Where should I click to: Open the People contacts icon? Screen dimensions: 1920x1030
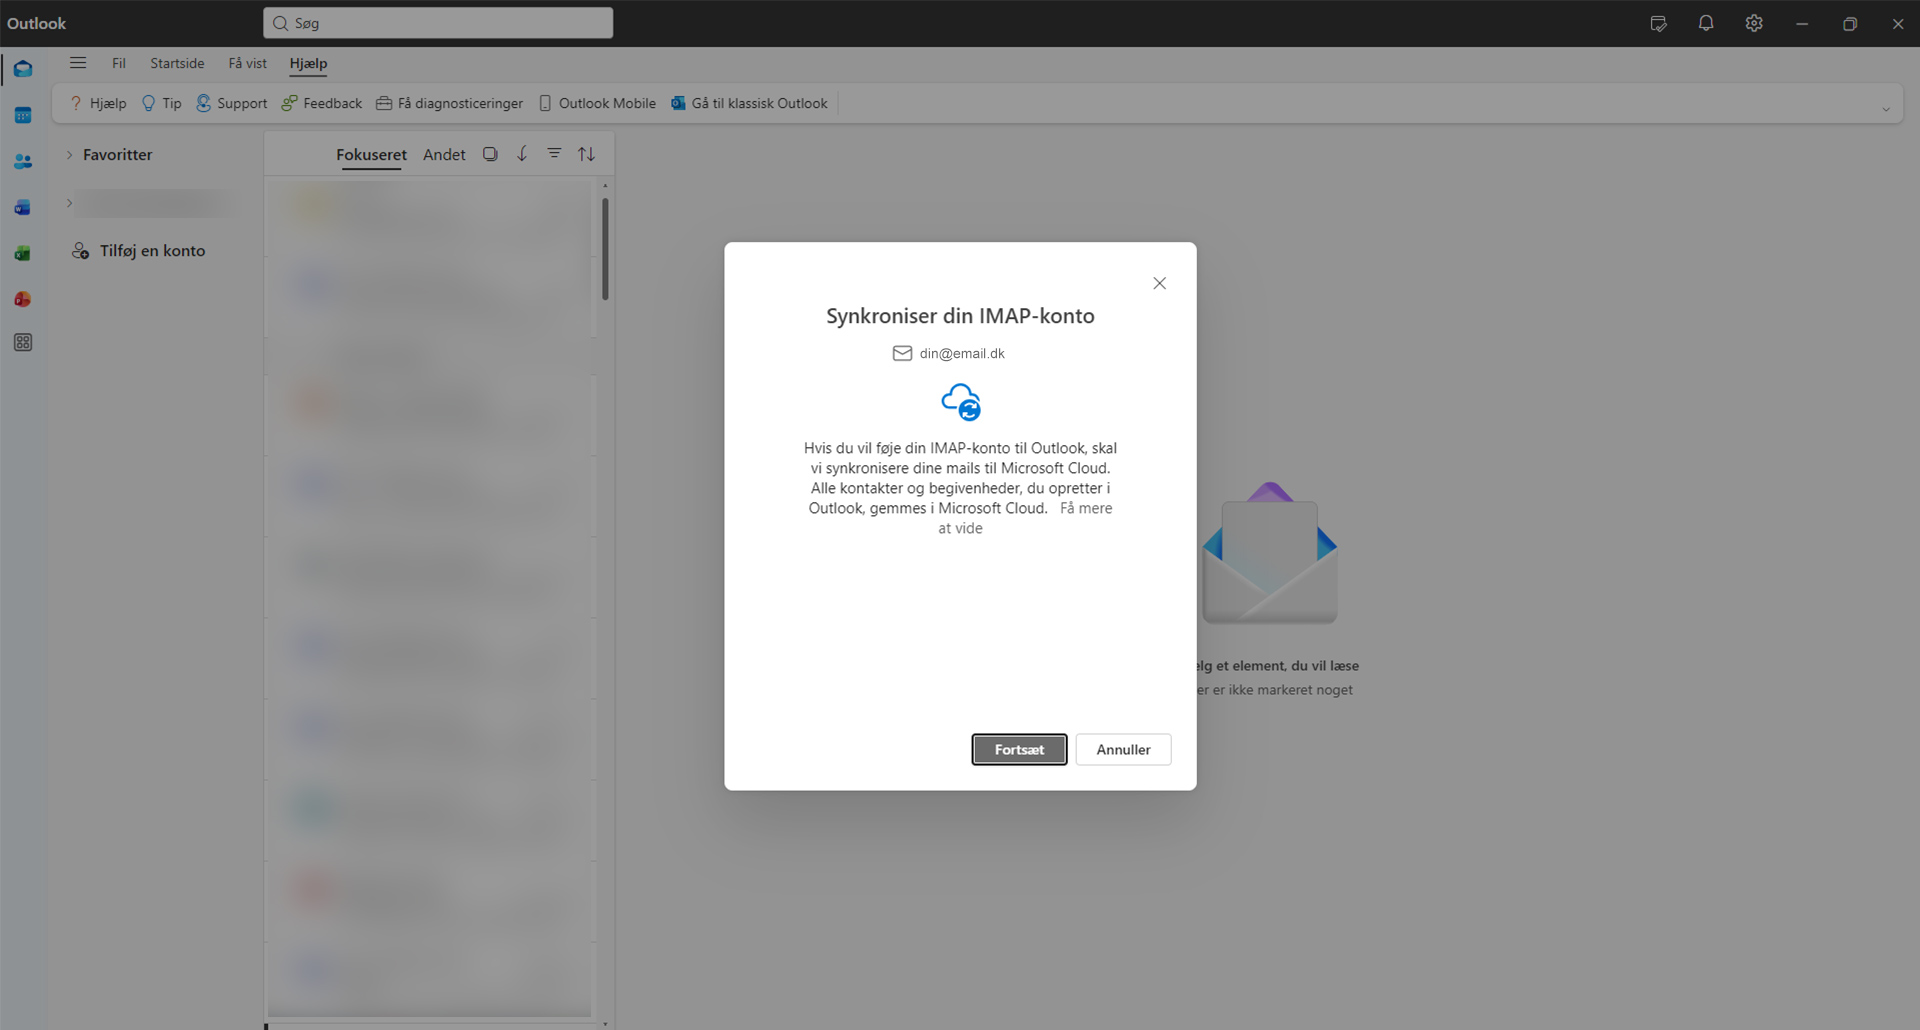pyautogui.click(x=23, y=162)
